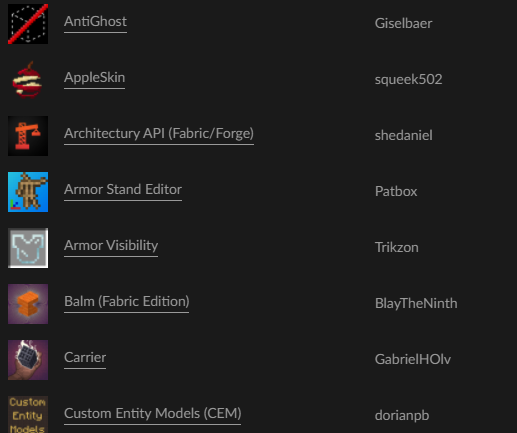This screenshot has height=433, width=517.
Task: Click the Armor Stand Editor icon
Action: tap(28, 192)
